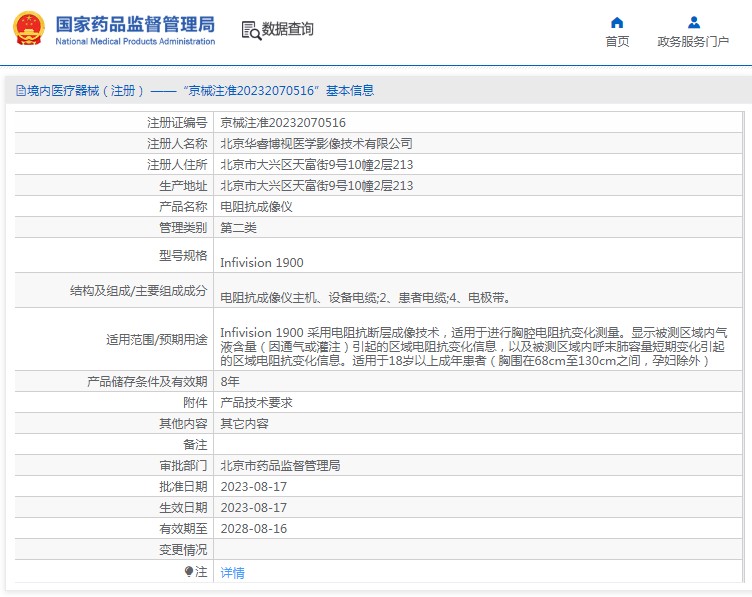Go to 首页 text link

point(617,42)
